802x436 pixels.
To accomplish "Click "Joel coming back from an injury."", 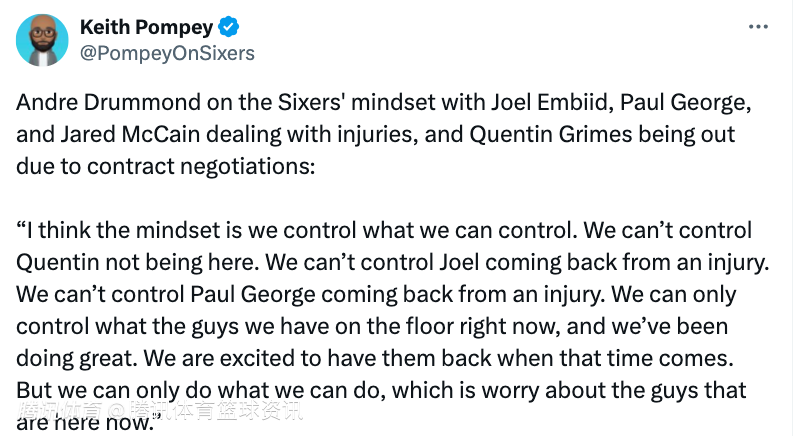I will click(x=605, y=263).
